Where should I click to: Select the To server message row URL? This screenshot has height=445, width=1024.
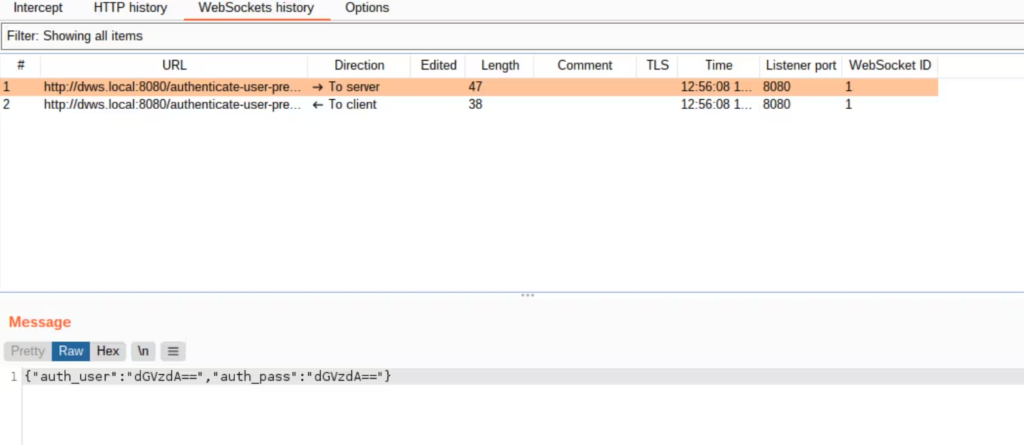click(x=173, y=87)
